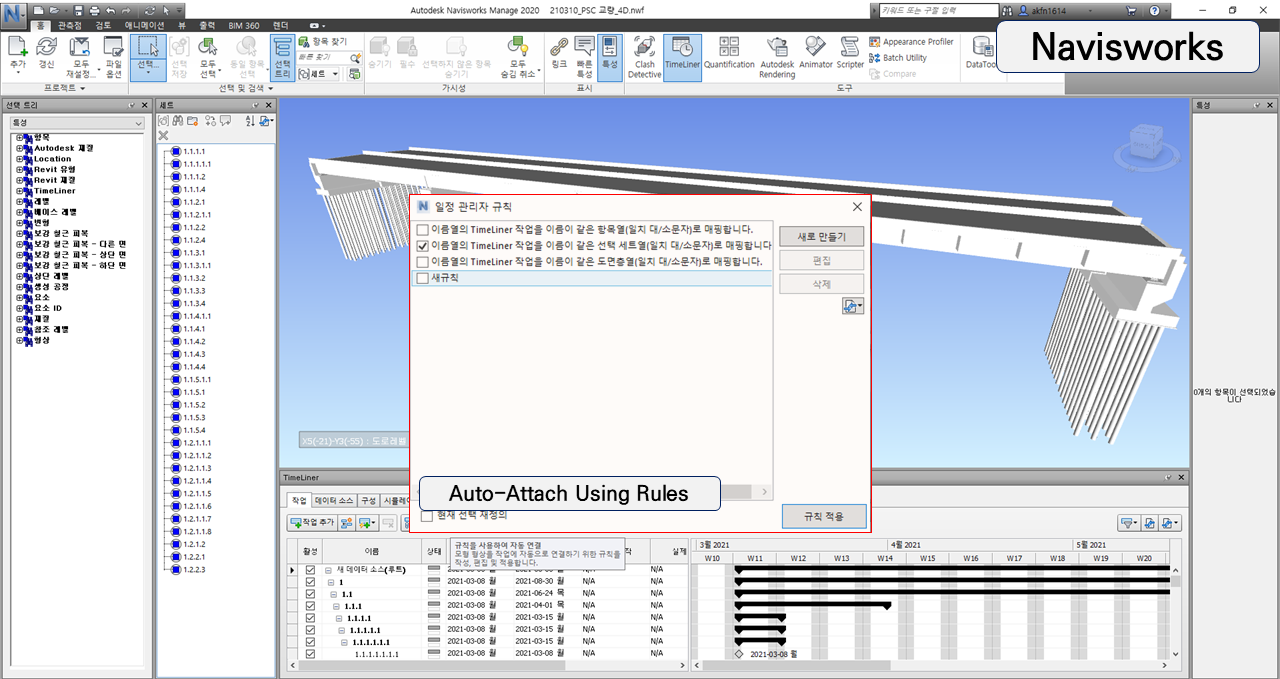
Task: Toggle active checkbox for task 1.1.1.1
Action: tap(310, 618)
